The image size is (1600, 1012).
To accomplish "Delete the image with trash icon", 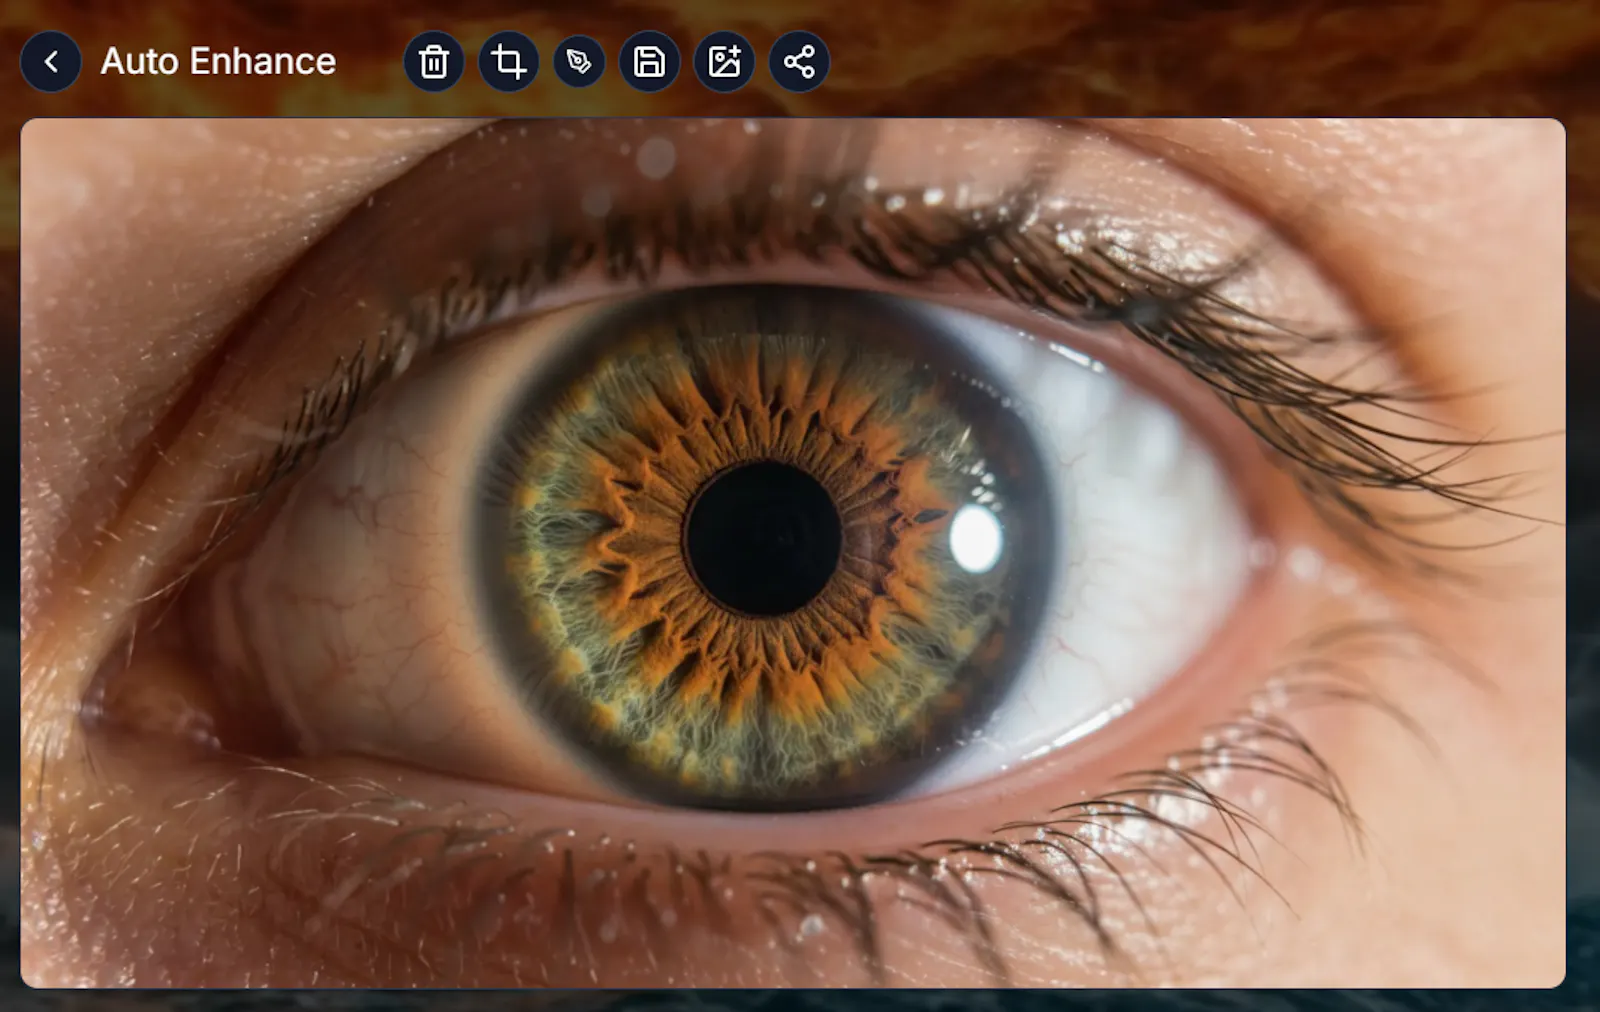I will click(434, 62).
